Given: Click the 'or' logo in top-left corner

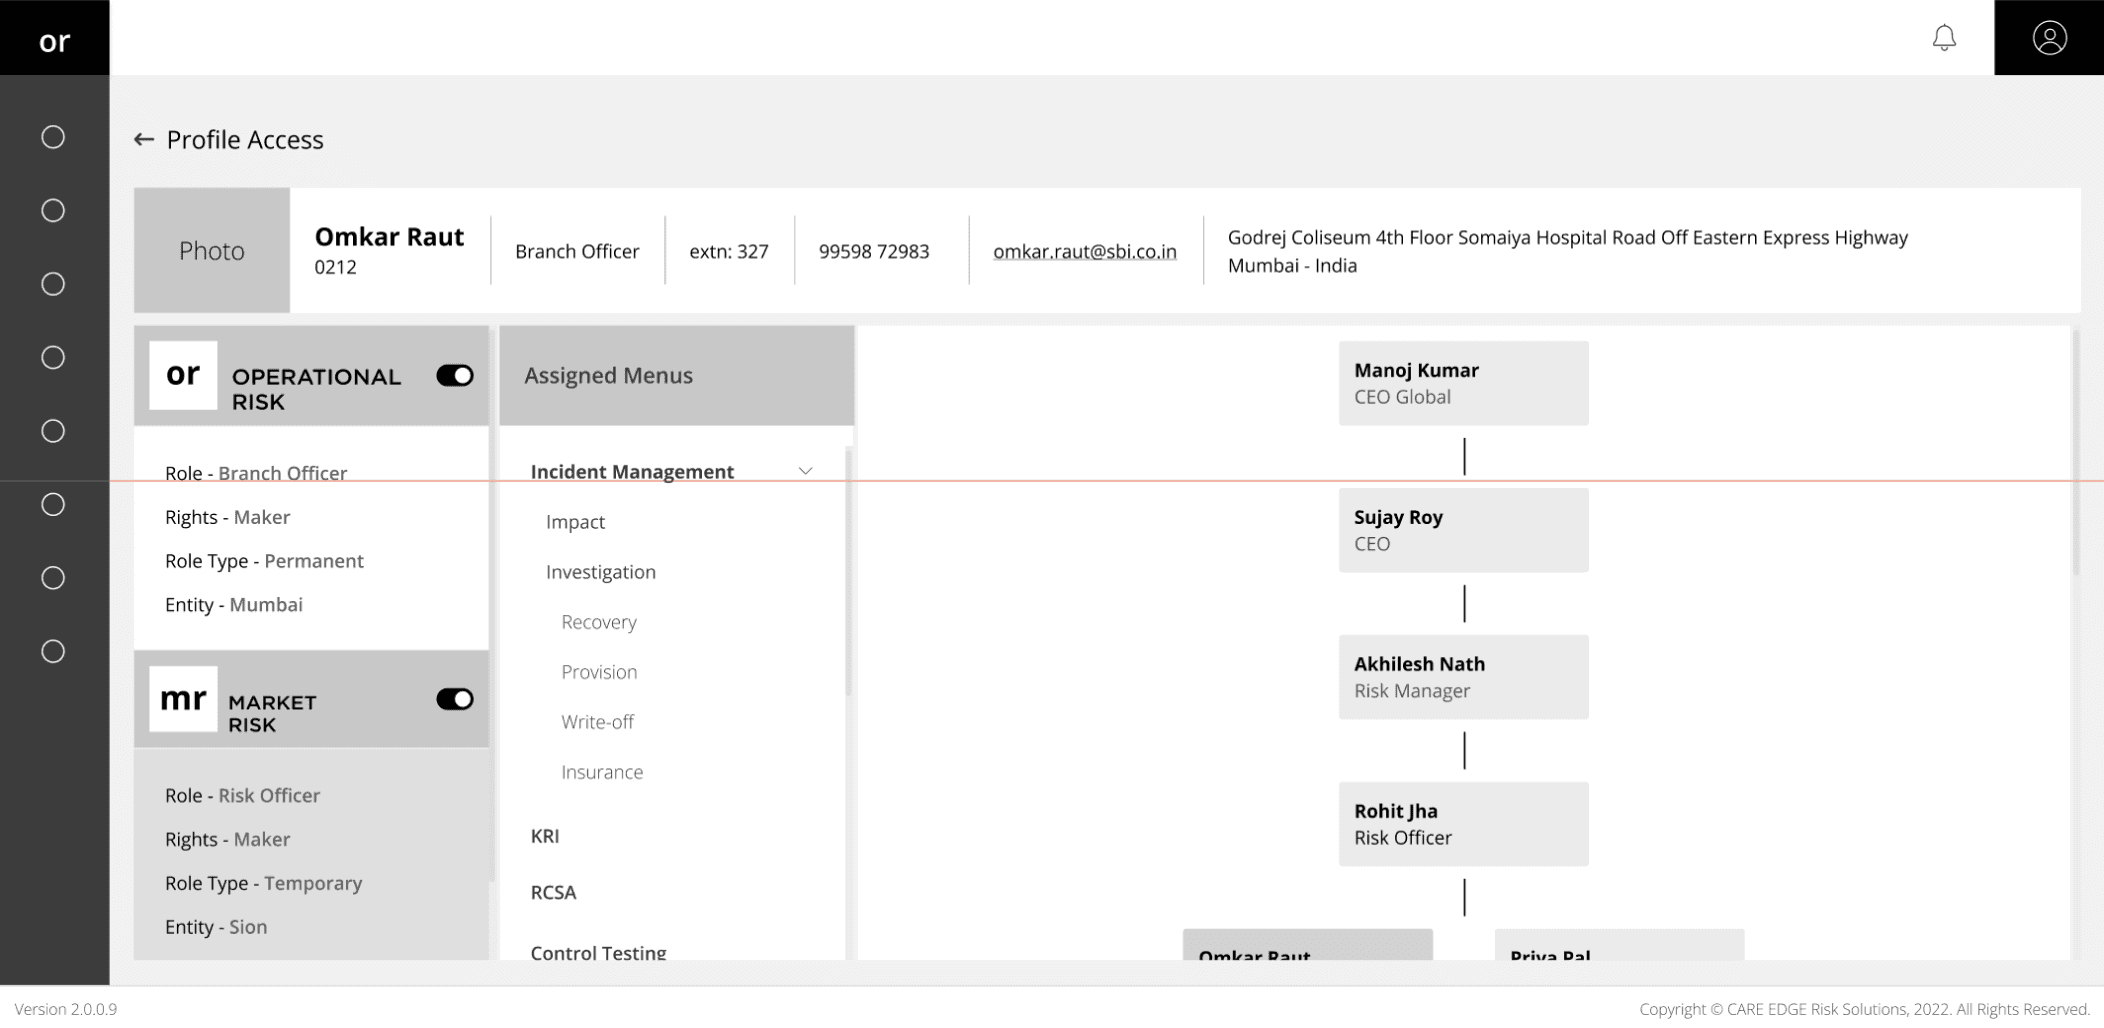Looking at the screenshot, I should (54, 40).
